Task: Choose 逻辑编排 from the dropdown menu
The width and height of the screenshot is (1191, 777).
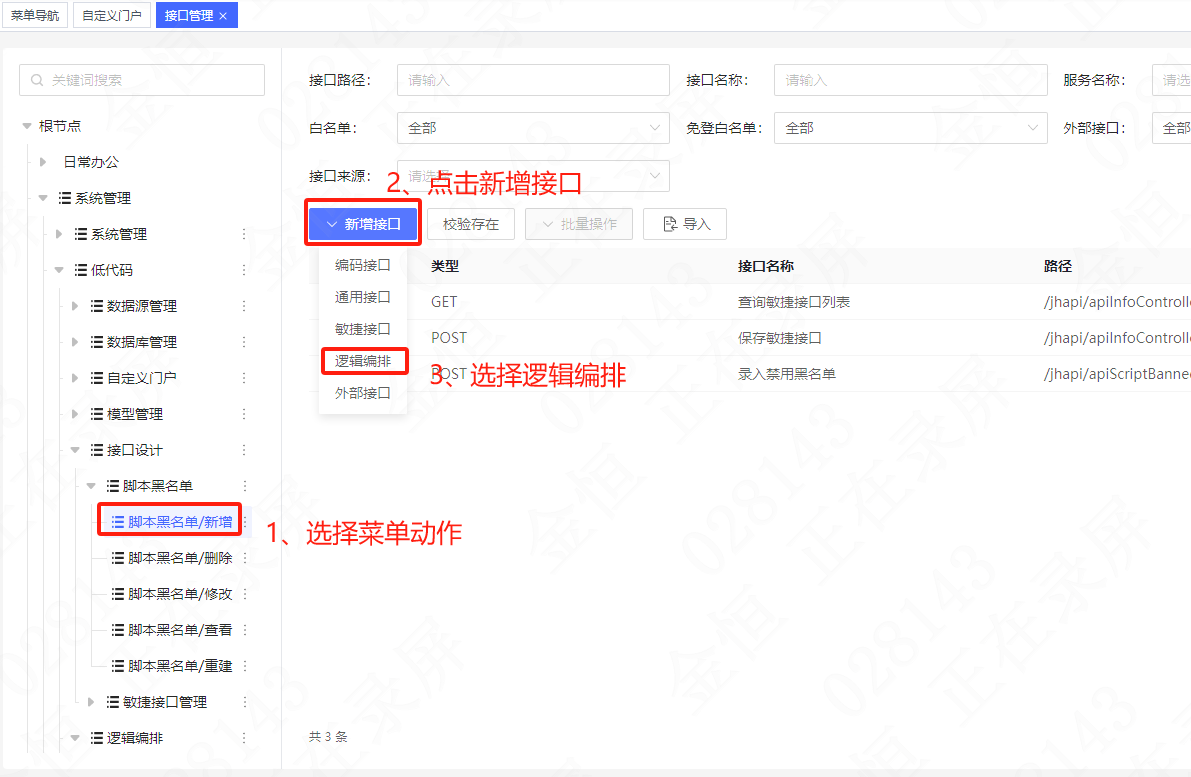Action: coord(363,361)
